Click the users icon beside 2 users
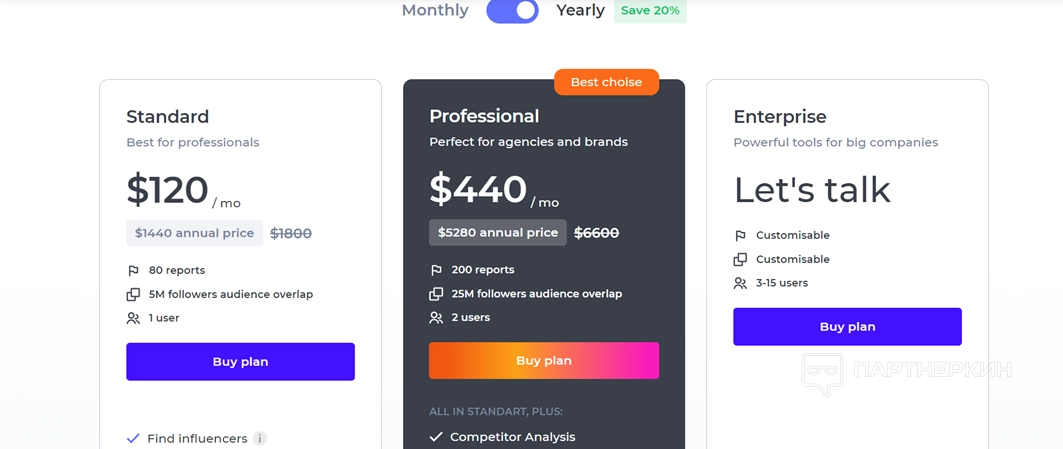The height and width of the screenshot is (449, 1063). (436, 318)
